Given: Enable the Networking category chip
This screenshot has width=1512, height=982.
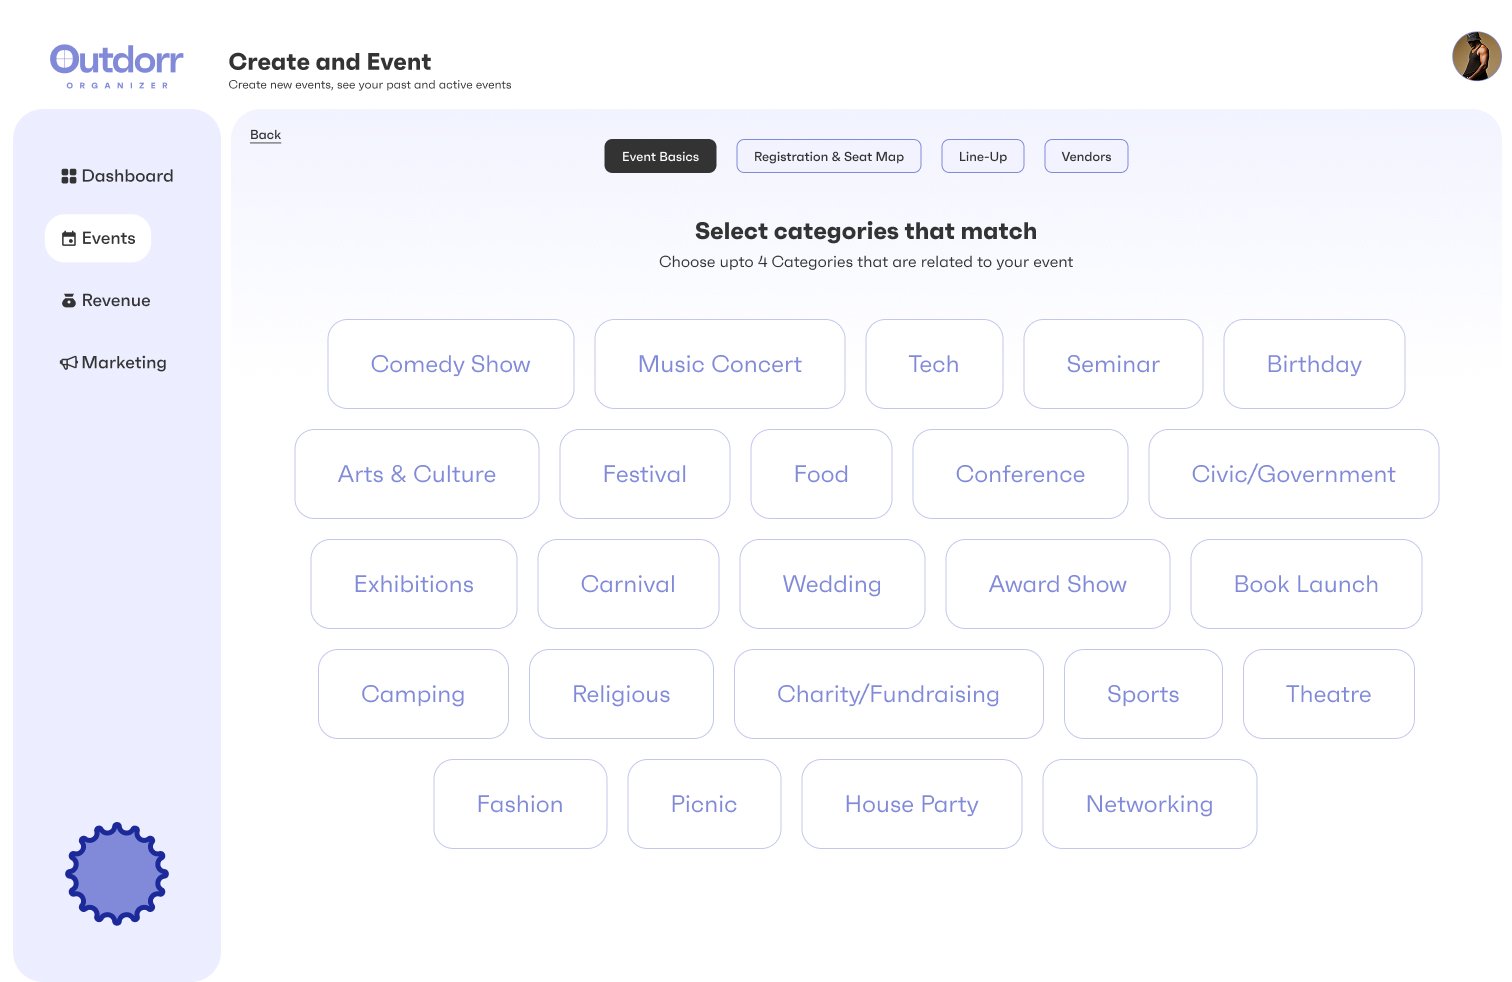Looking at the screenshot, I should (x=1149, y=804).
